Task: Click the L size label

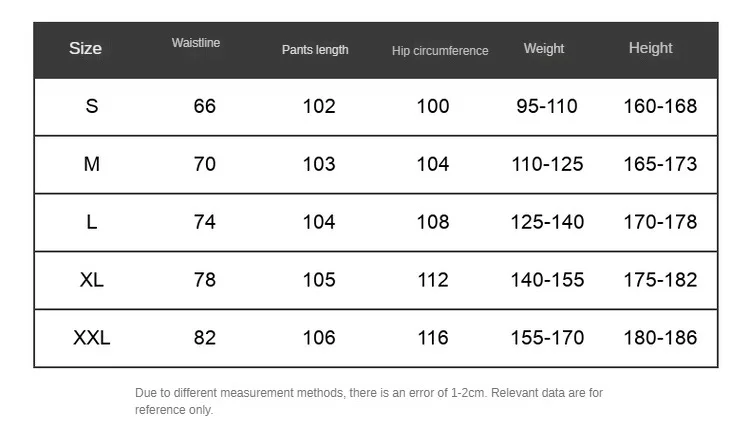Action: (92, 222)
